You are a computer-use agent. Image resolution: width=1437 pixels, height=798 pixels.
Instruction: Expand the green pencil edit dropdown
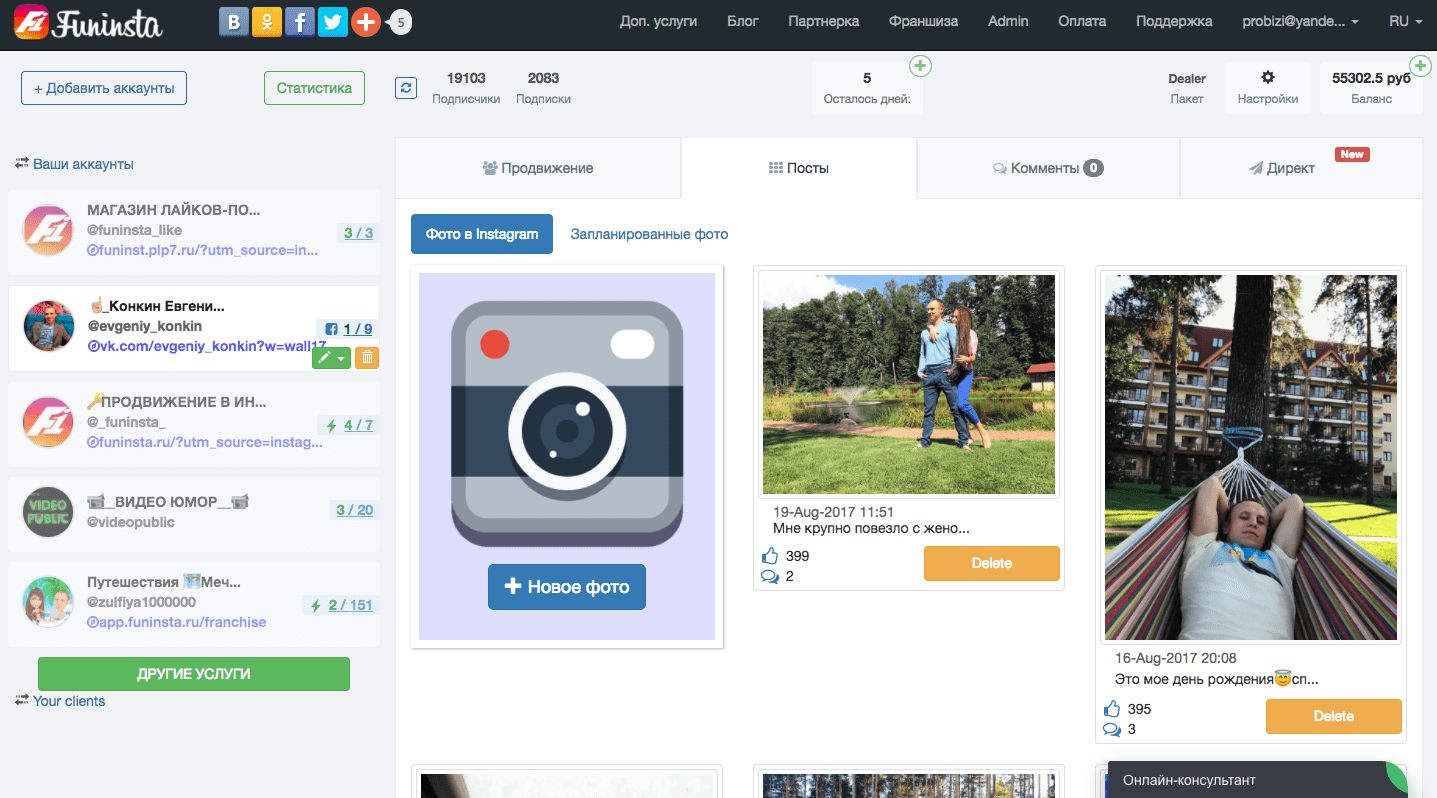click(331, 357)
